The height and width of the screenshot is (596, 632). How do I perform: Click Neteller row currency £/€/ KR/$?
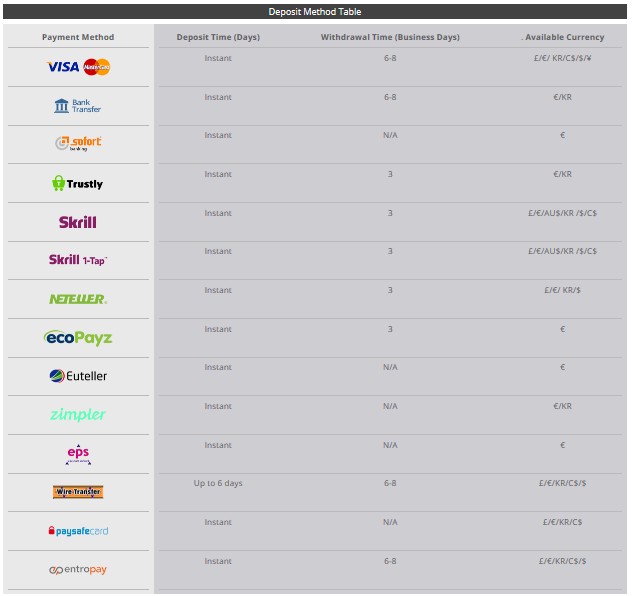(x=563, y=290)
